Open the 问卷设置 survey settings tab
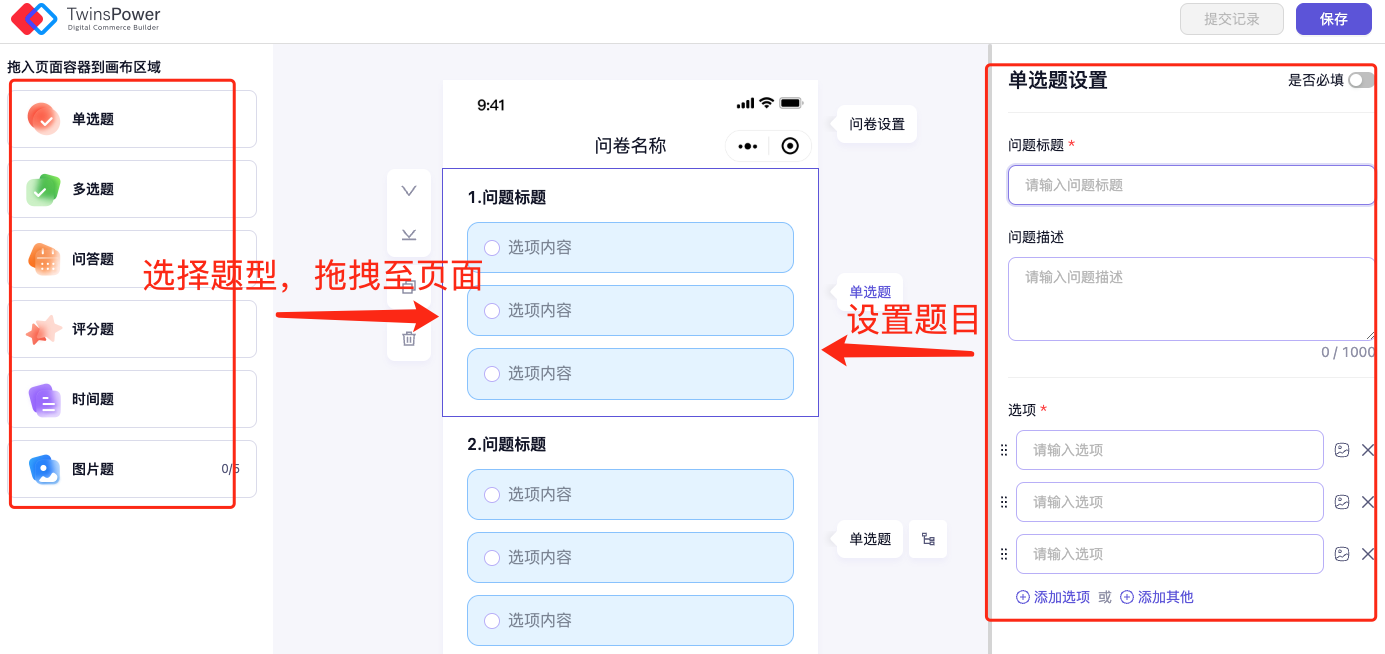This screenshot has width=1385, height=654. click(877, 124)
